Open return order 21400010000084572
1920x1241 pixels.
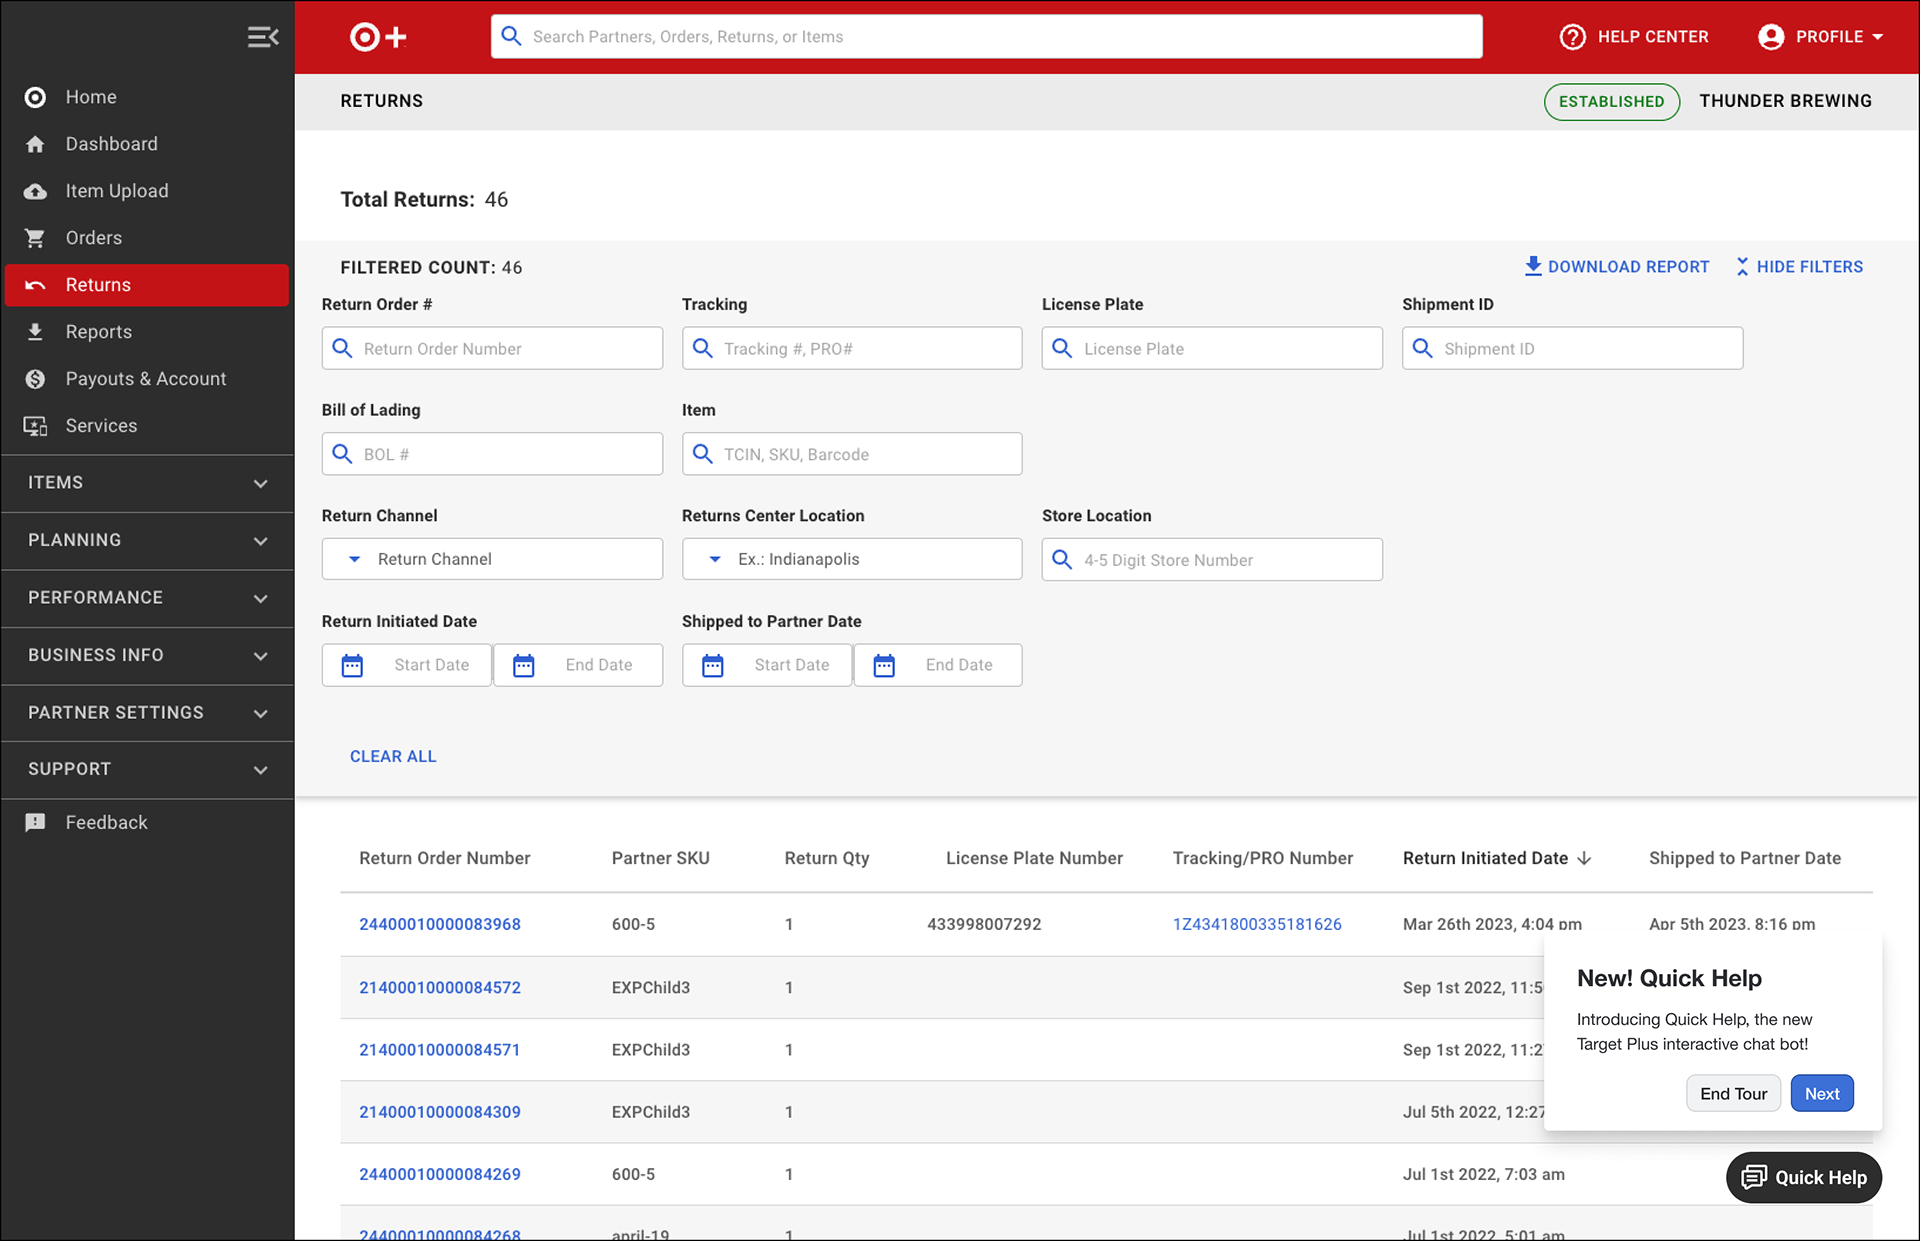440,987
